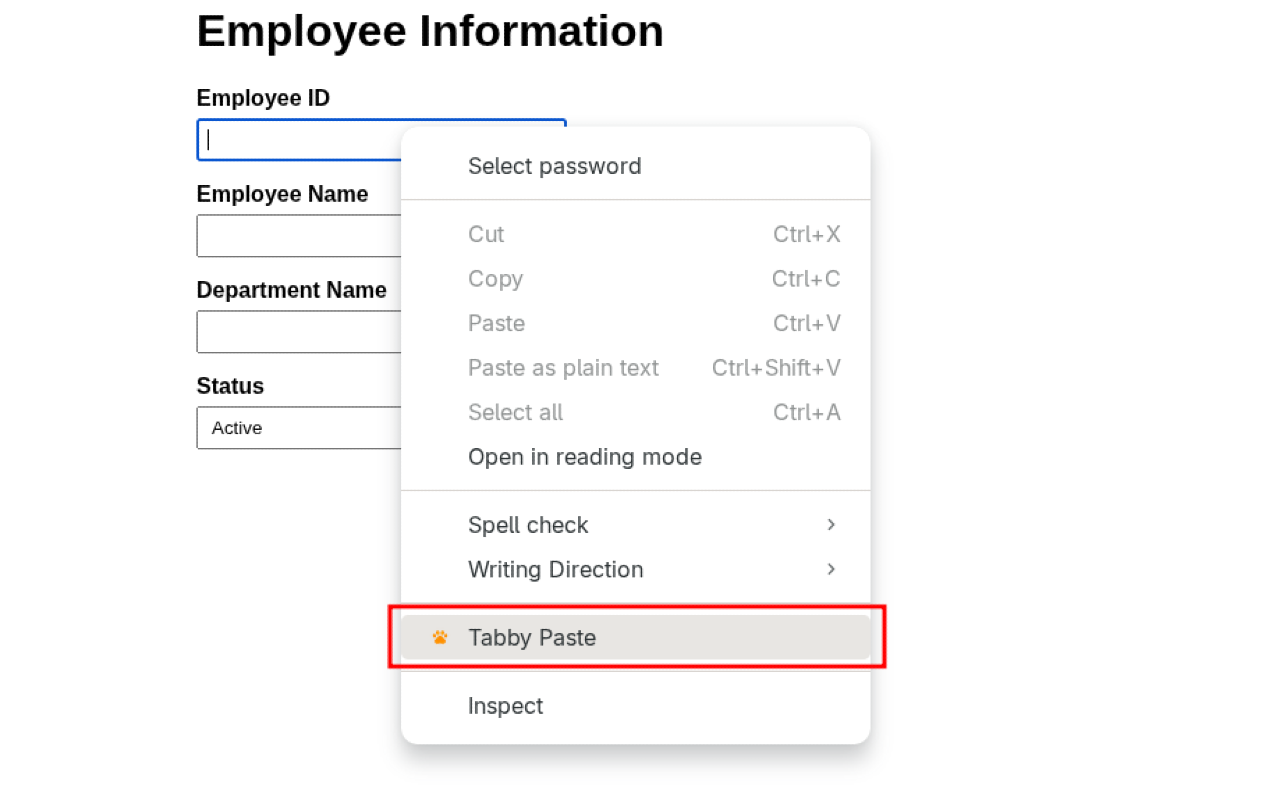Image resolution: width=1280 pixels, height=800 pixels.
Task: Click Select password in the context menu
Action: pos(555,166)
